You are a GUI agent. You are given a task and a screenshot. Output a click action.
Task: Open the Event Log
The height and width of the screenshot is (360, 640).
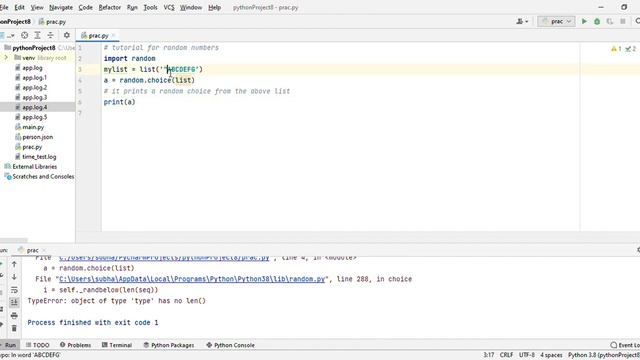point(625,345)
